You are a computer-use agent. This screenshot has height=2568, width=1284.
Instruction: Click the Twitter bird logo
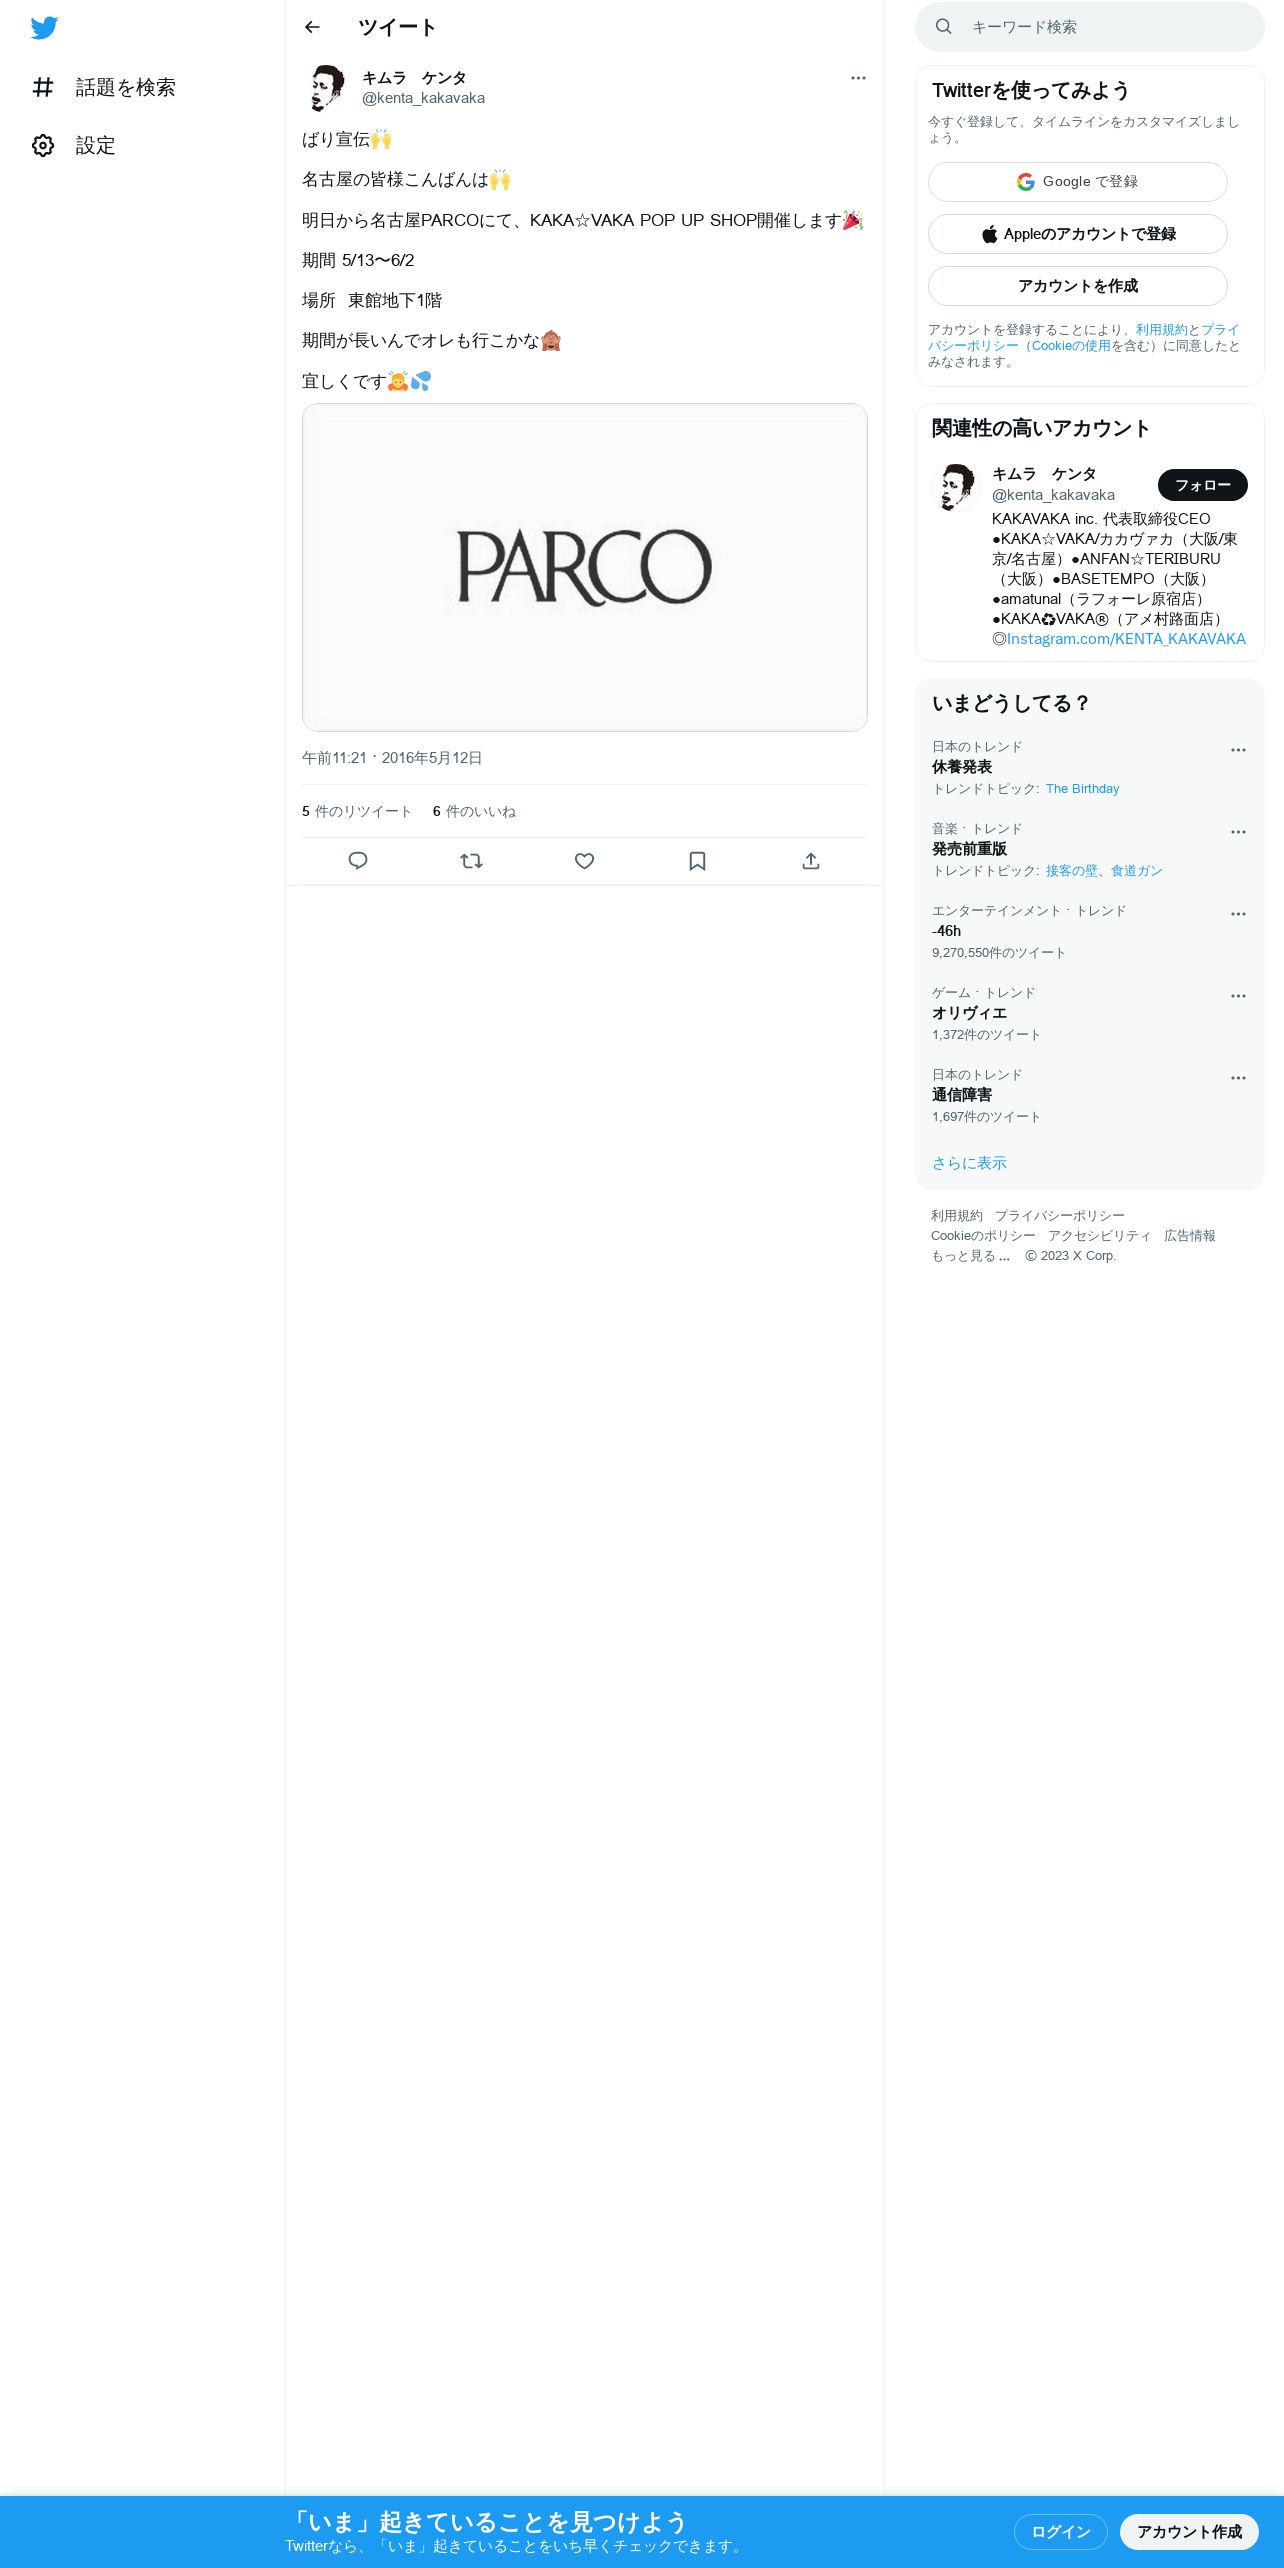coord(44,28)
